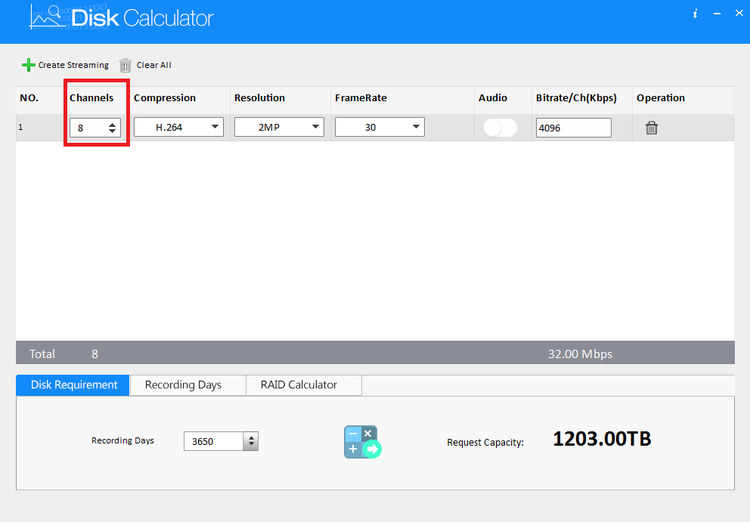
Task: Click the Bitrate field showing 4096
Action: click(x=574, y=128)
